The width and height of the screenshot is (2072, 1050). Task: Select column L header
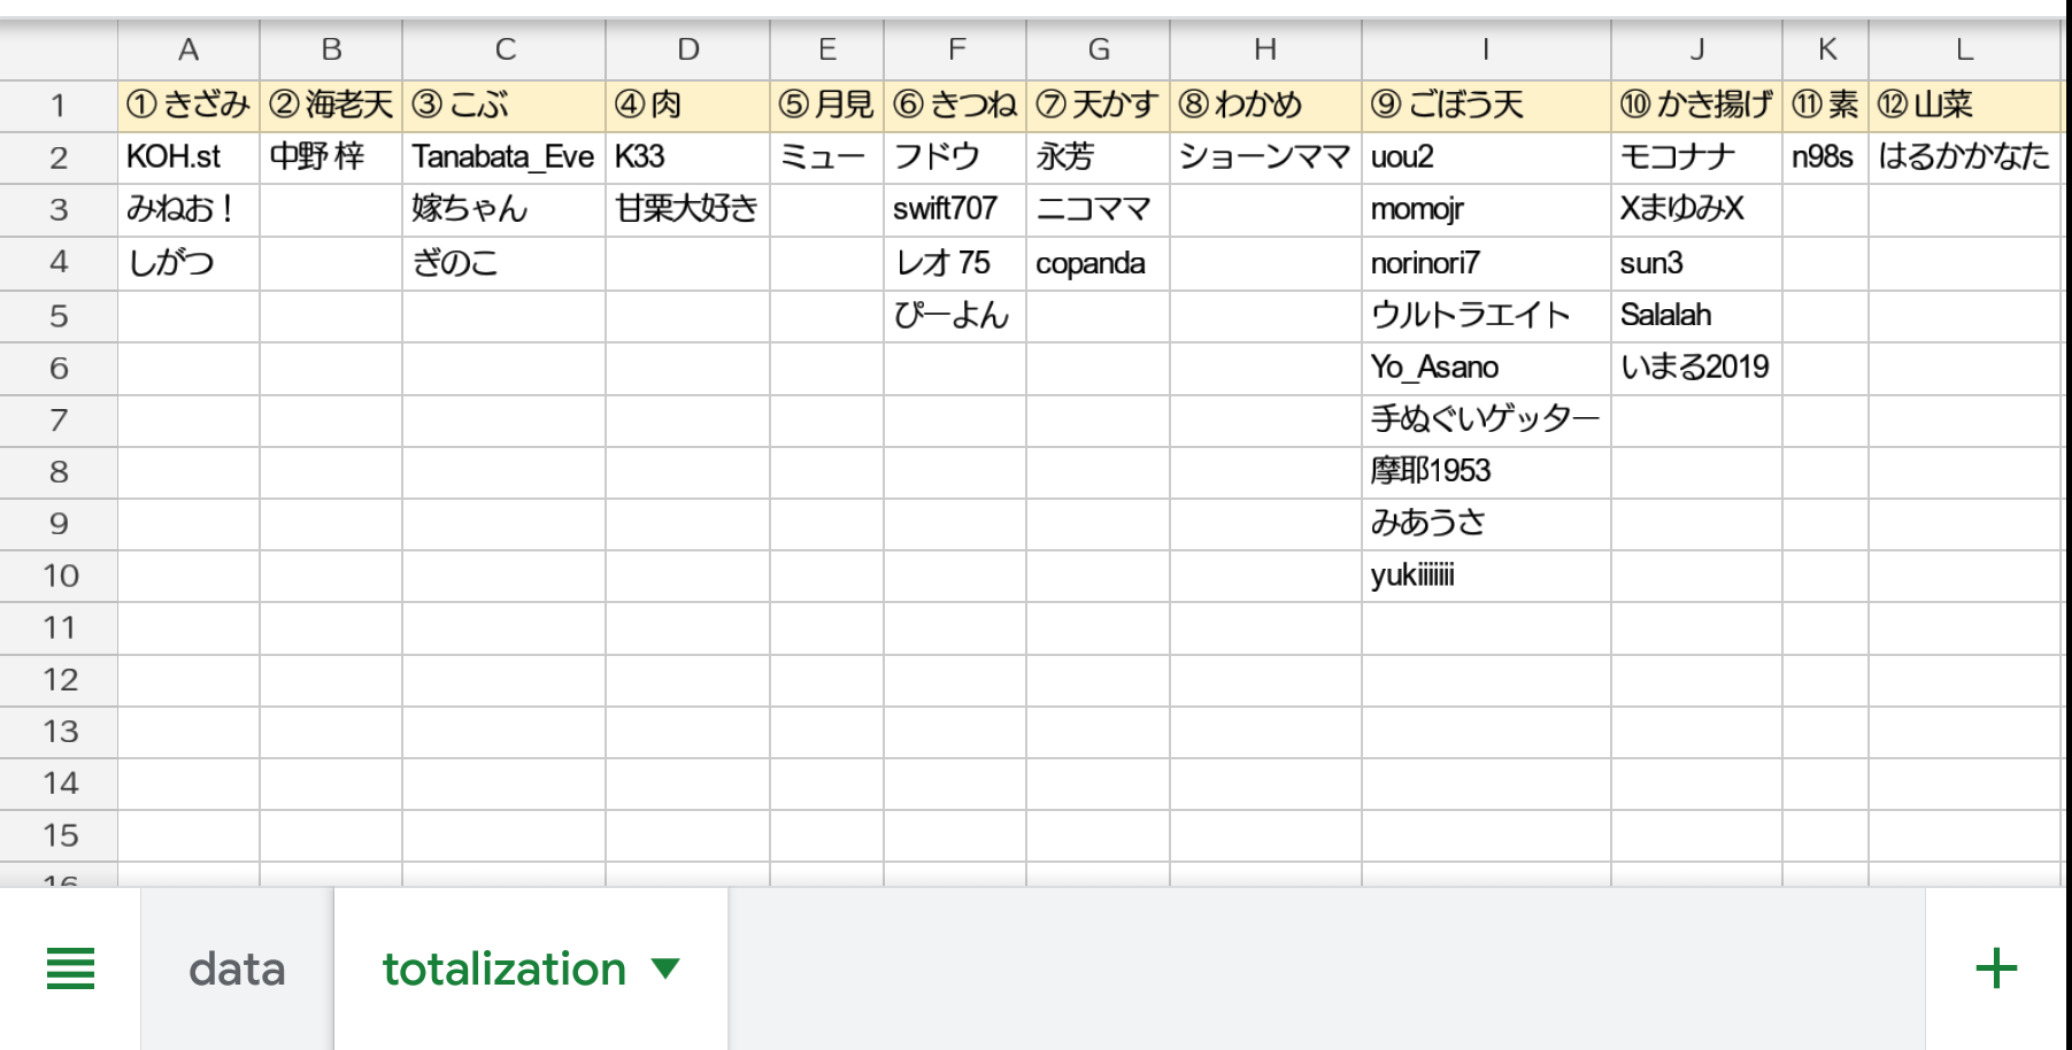[1964, 49]
